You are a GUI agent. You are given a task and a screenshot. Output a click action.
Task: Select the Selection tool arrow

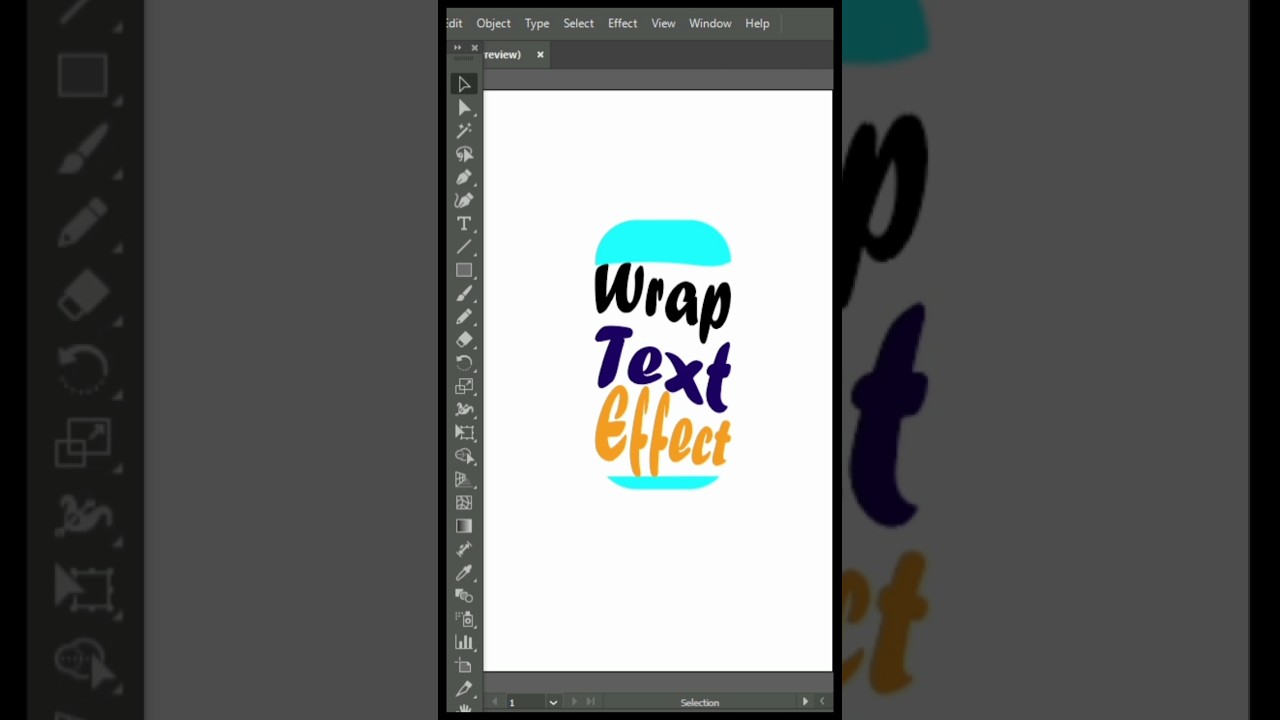pos(464,85)
